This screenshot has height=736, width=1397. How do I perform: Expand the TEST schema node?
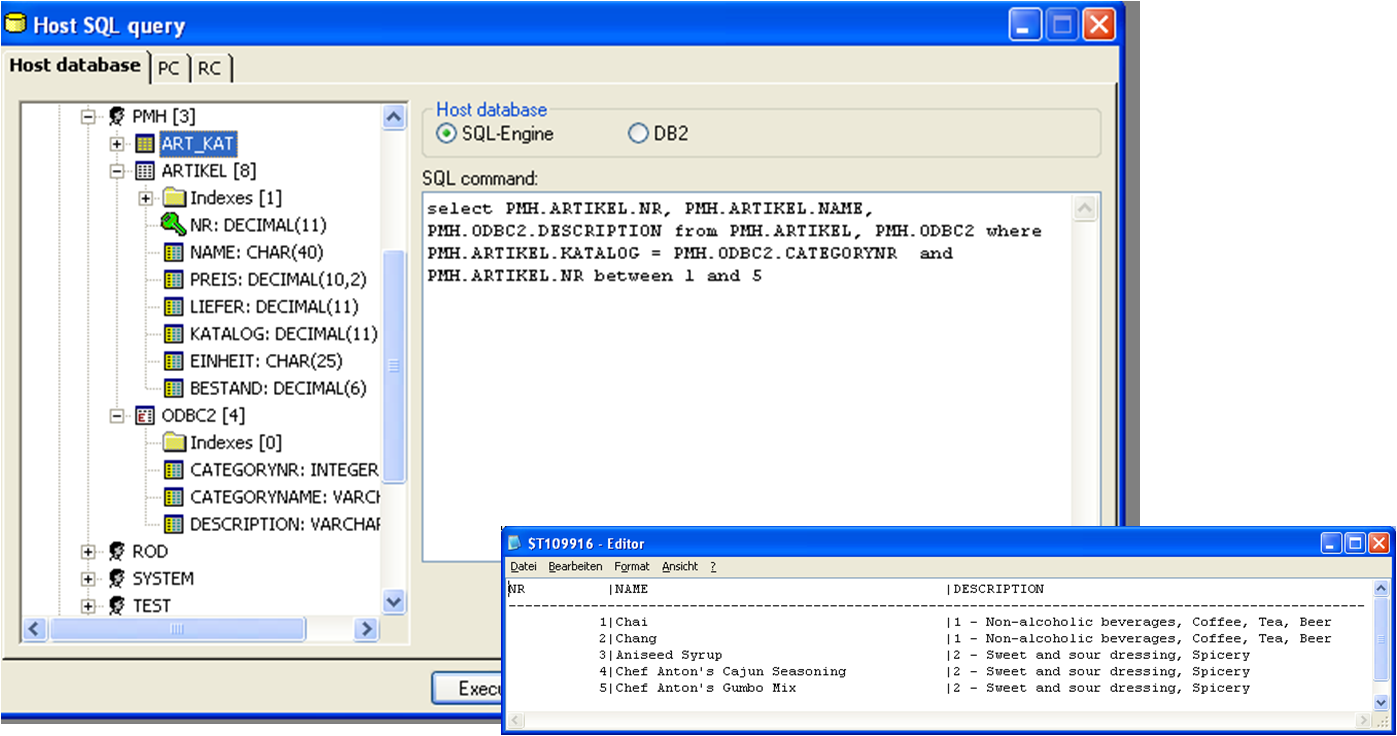[88, 605]
